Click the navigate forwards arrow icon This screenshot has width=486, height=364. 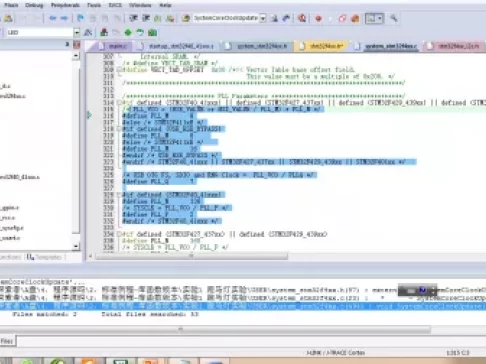coord(64,18)
